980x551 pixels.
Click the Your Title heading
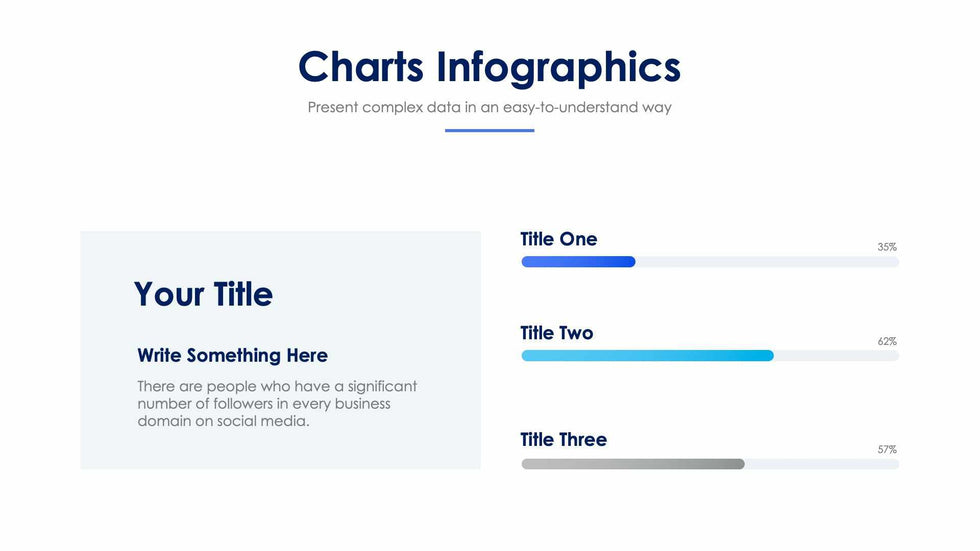pos(203,294)
